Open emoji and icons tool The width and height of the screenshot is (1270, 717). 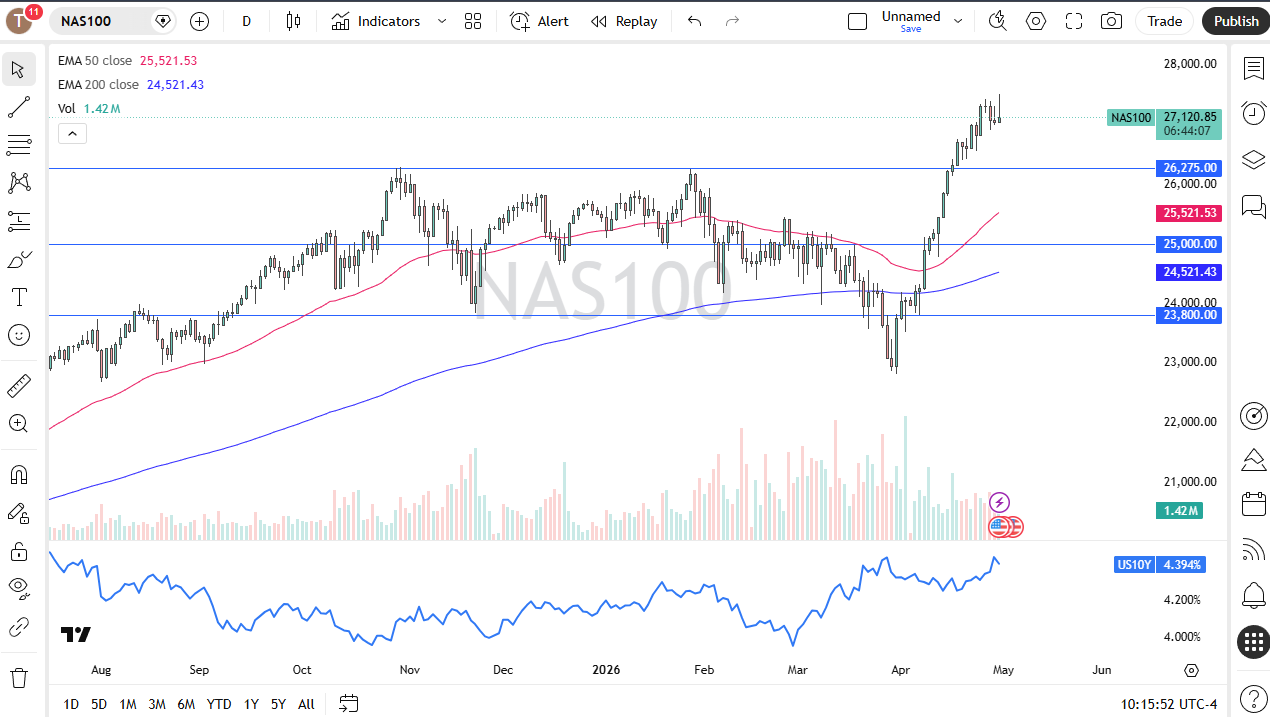point(18,335)
